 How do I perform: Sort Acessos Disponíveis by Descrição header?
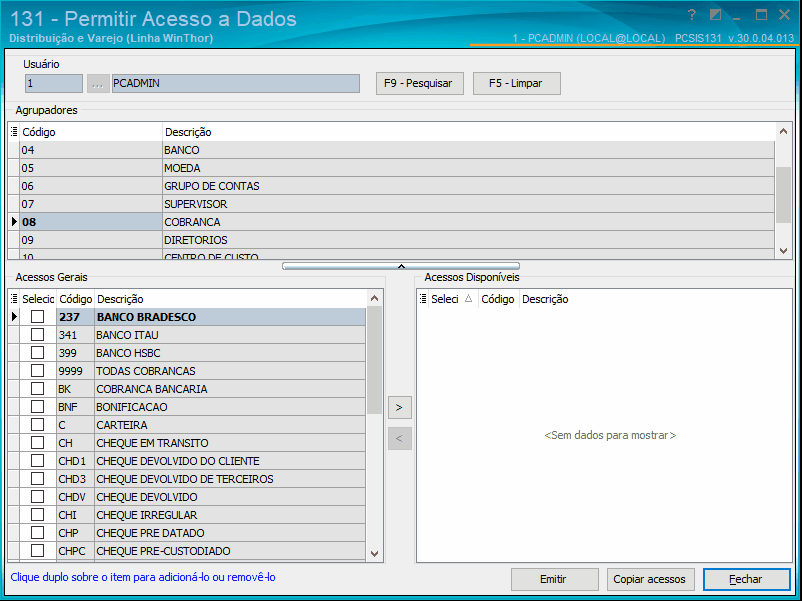coord(655,299)
